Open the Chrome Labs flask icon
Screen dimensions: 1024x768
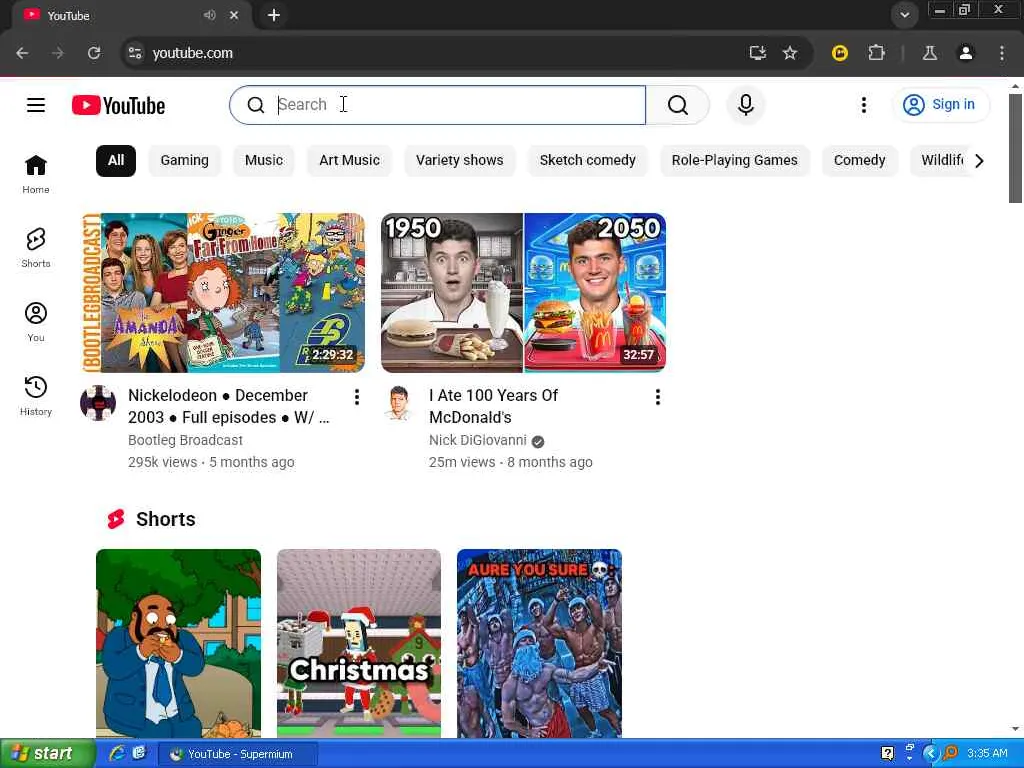tap(930, 53)
